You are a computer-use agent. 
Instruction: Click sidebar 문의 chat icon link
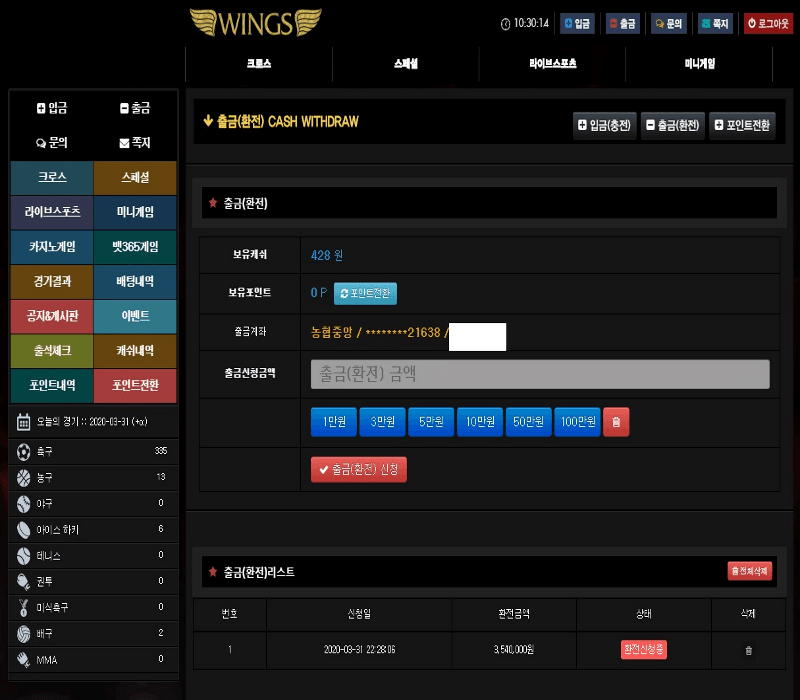point(52,143)
